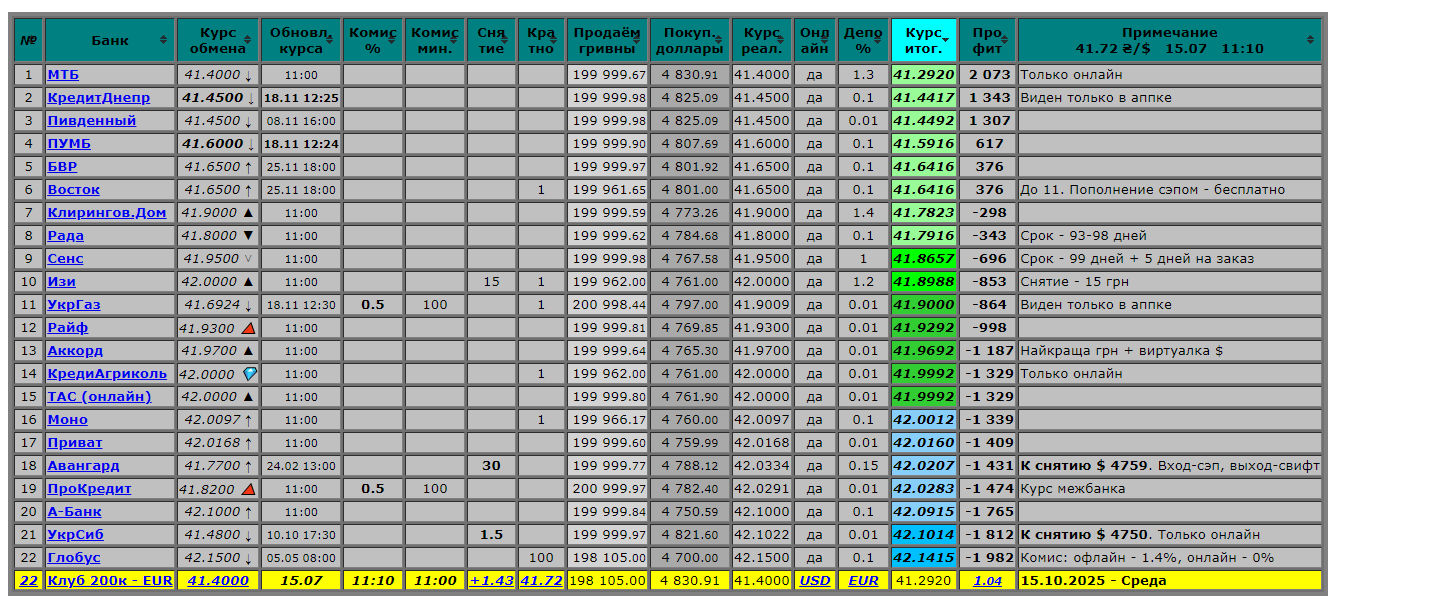Sort by Курс реал. column header
This screenshot has width=1443, height=600.
(762, 40)
